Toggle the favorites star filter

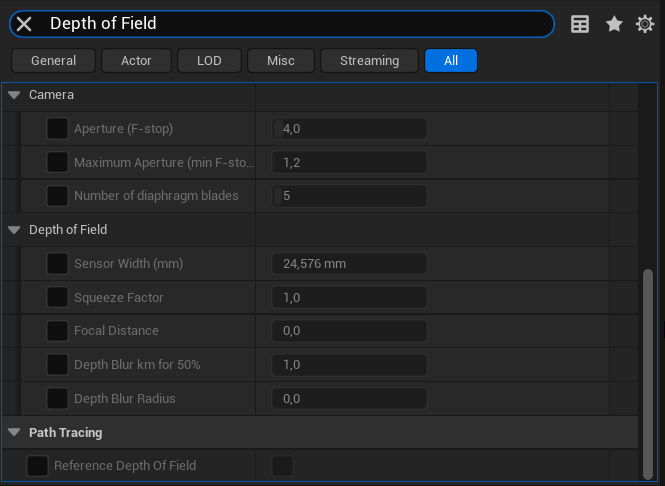coord(614,24)
